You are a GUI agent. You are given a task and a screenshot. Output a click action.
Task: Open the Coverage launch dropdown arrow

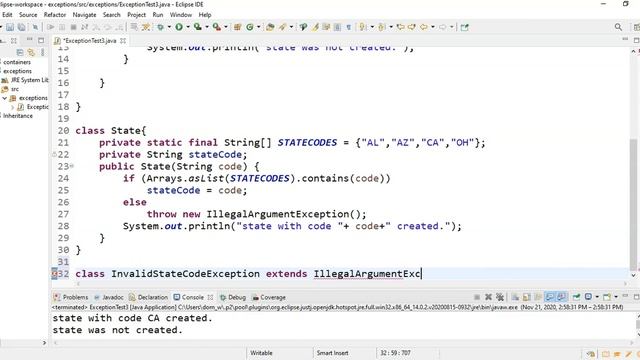[x=207, y=27]
